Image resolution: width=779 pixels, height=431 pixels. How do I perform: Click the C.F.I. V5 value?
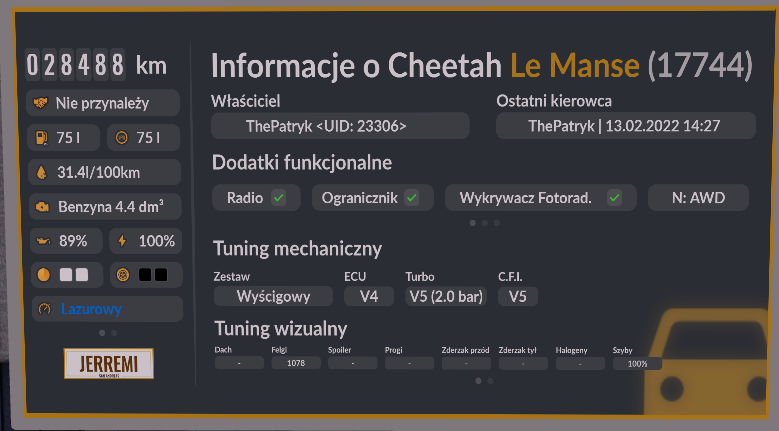518,296
